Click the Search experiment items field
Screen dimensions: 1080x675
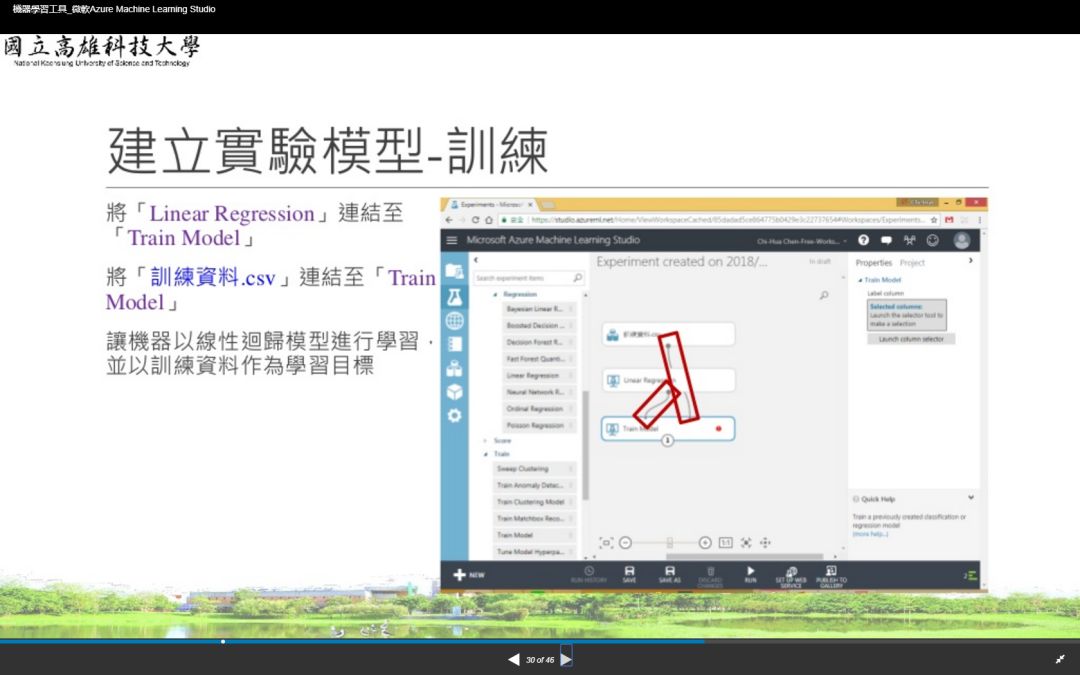click(529, 278)
